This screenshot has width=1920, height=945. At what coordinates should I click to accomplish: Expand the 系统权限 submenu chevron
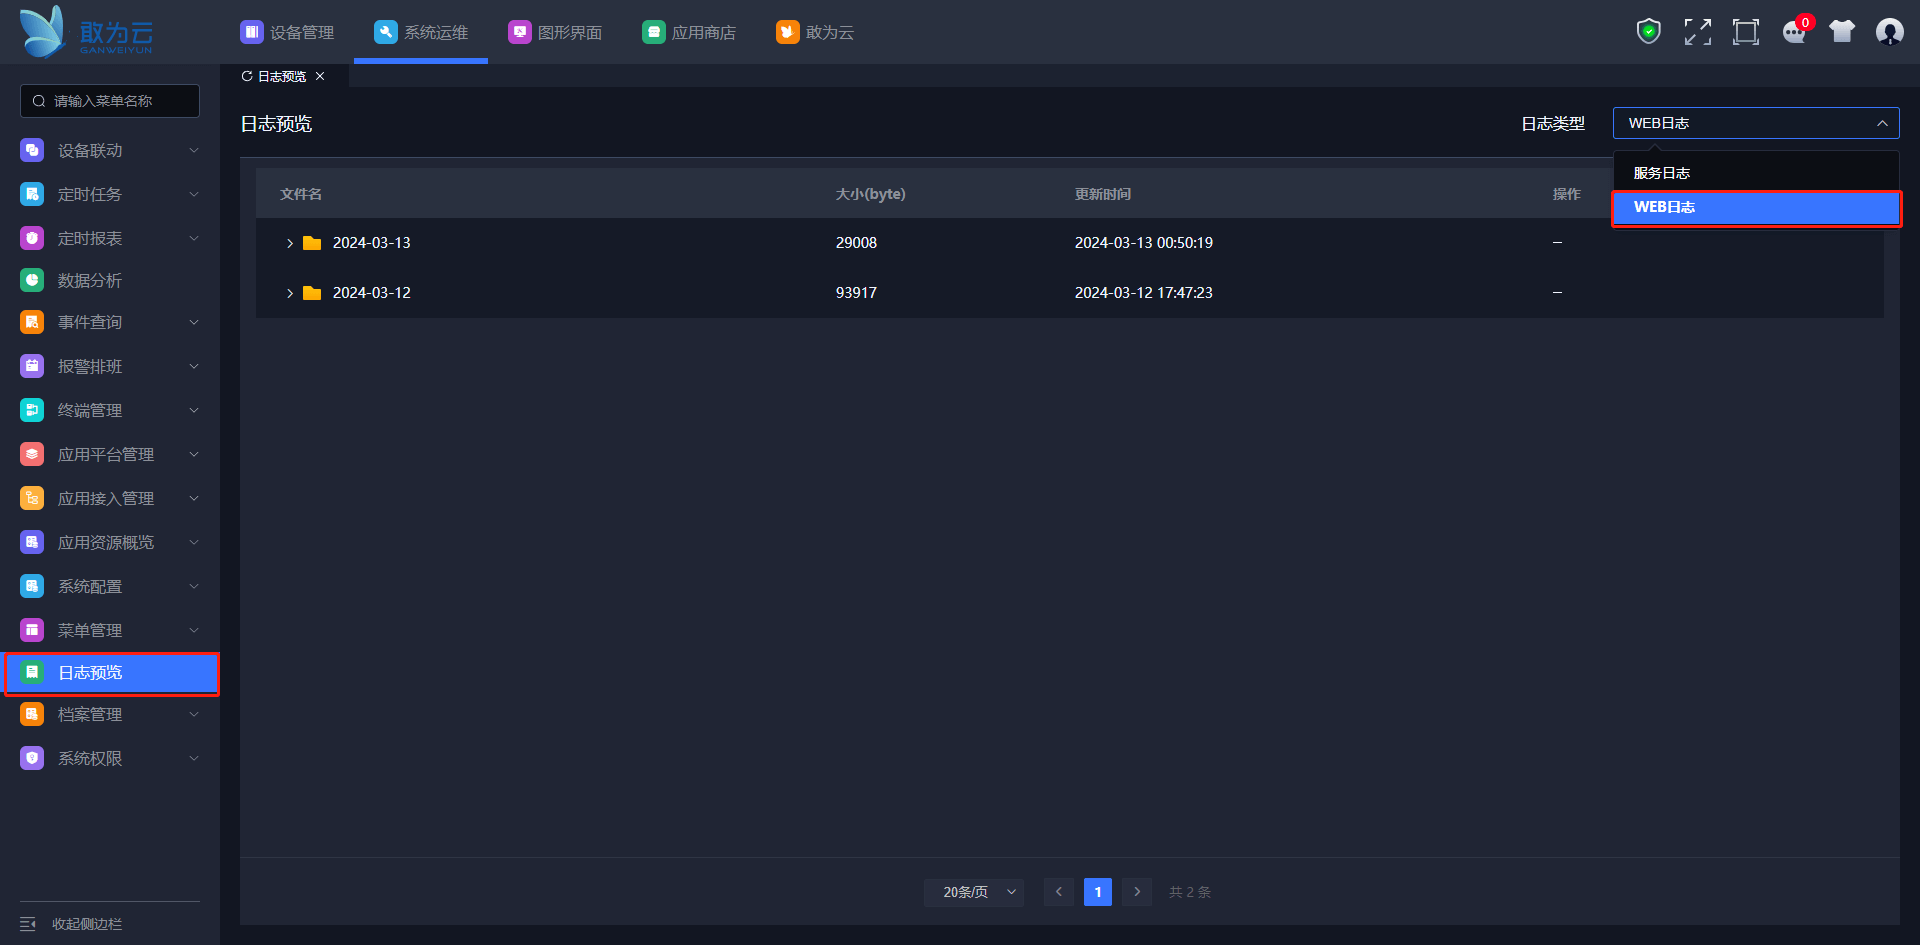point(194,758)
